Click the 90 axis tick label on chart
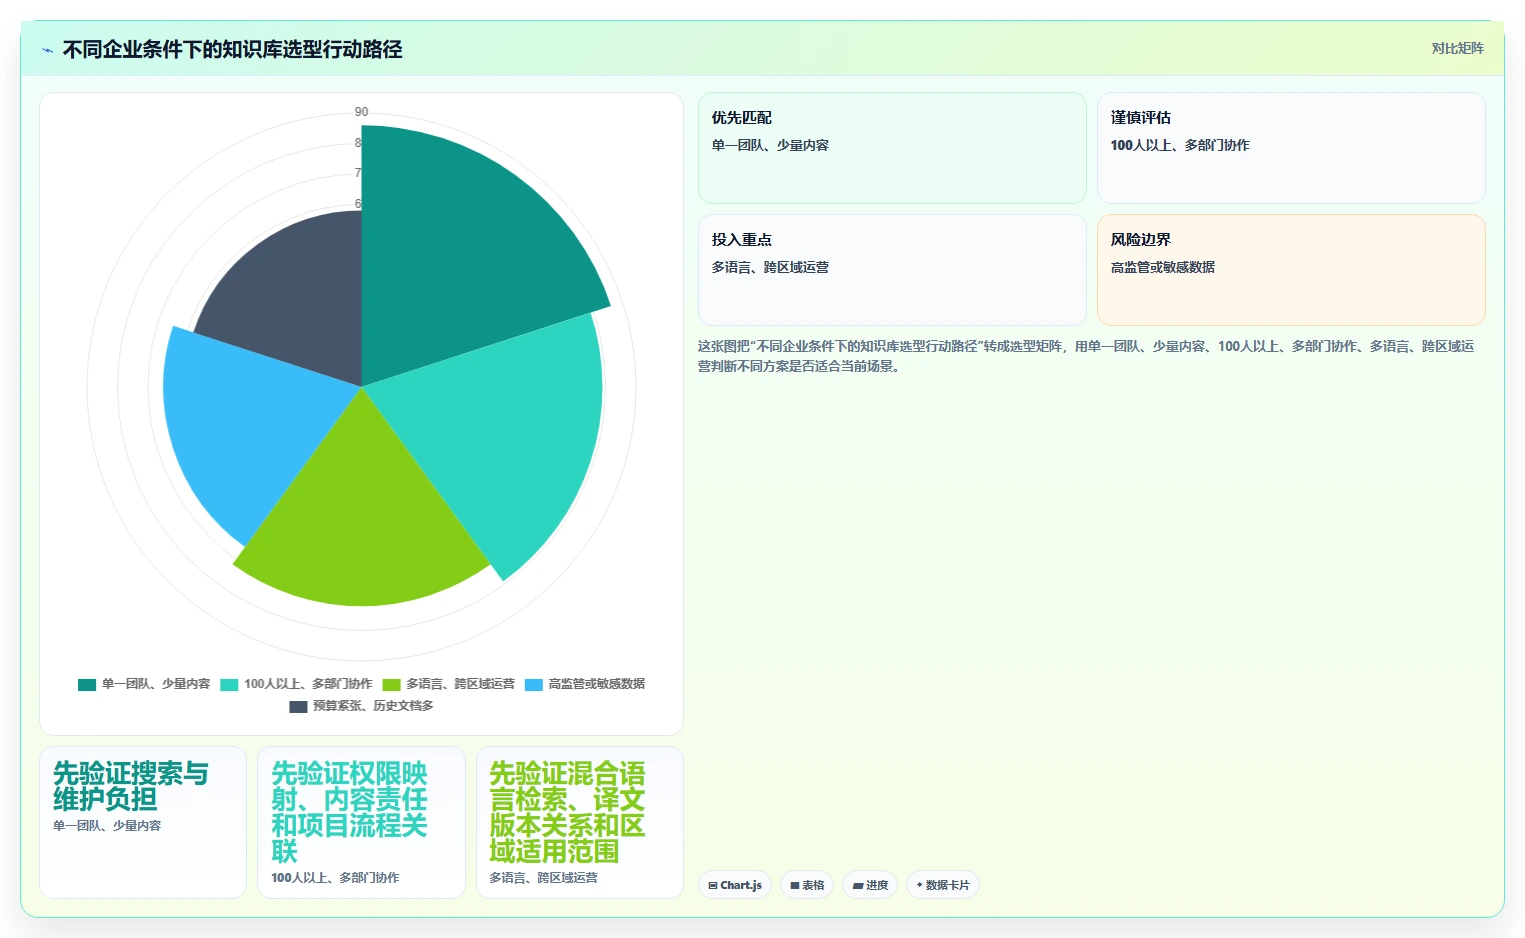This screenshot has width=1525, height=938. tap(361, 112)
